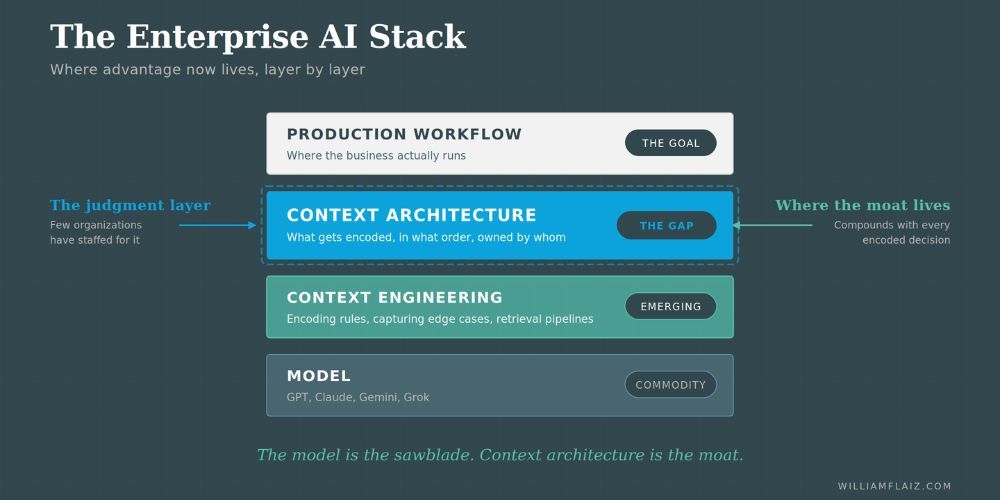Open the WILLIAMFLAIZ.COM link

(x=894, y=486)
